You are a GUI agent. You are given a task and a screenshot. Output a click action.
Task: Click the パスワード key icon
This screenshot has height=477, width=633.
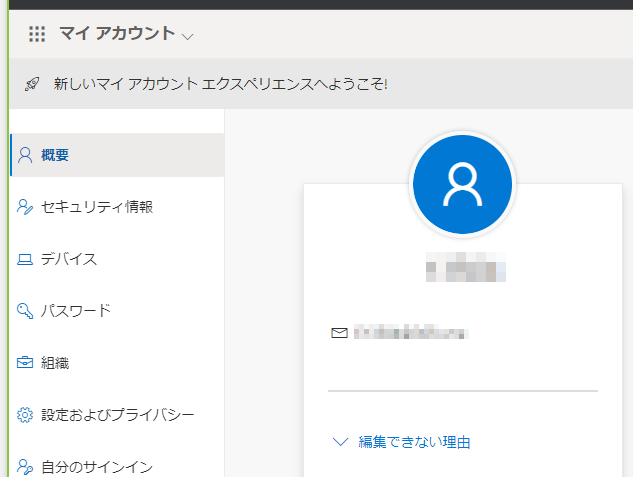pyautogui.click(x=26, y=311)
